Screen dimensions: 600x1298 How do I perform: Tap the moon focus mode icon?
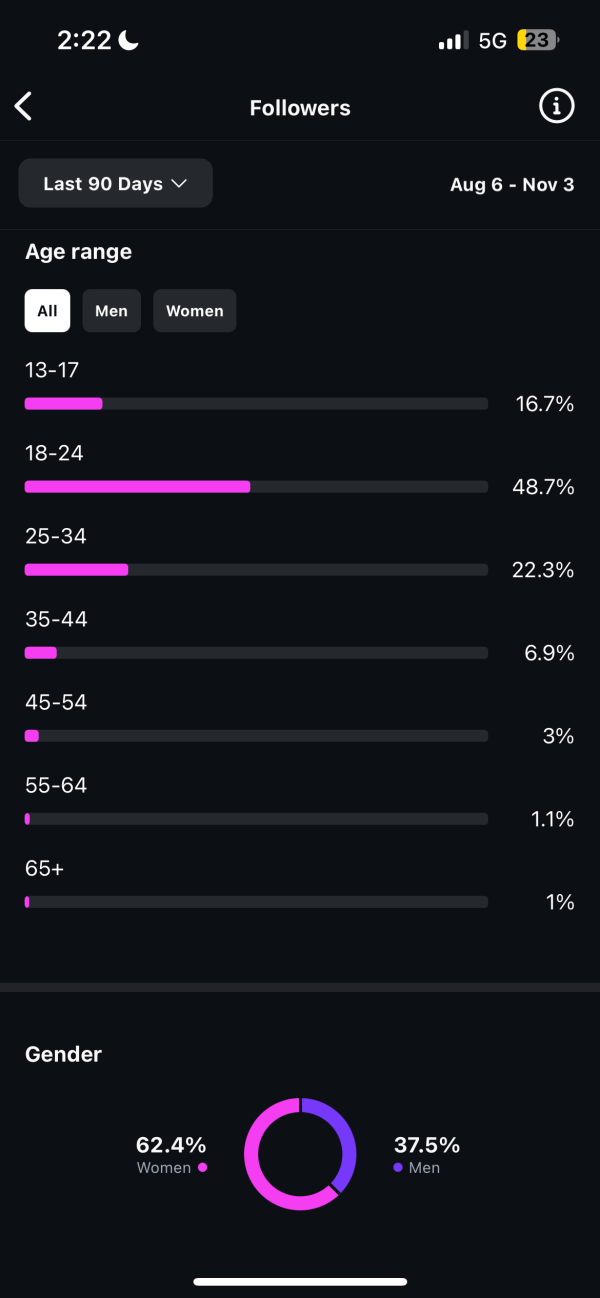pos(129,40)
